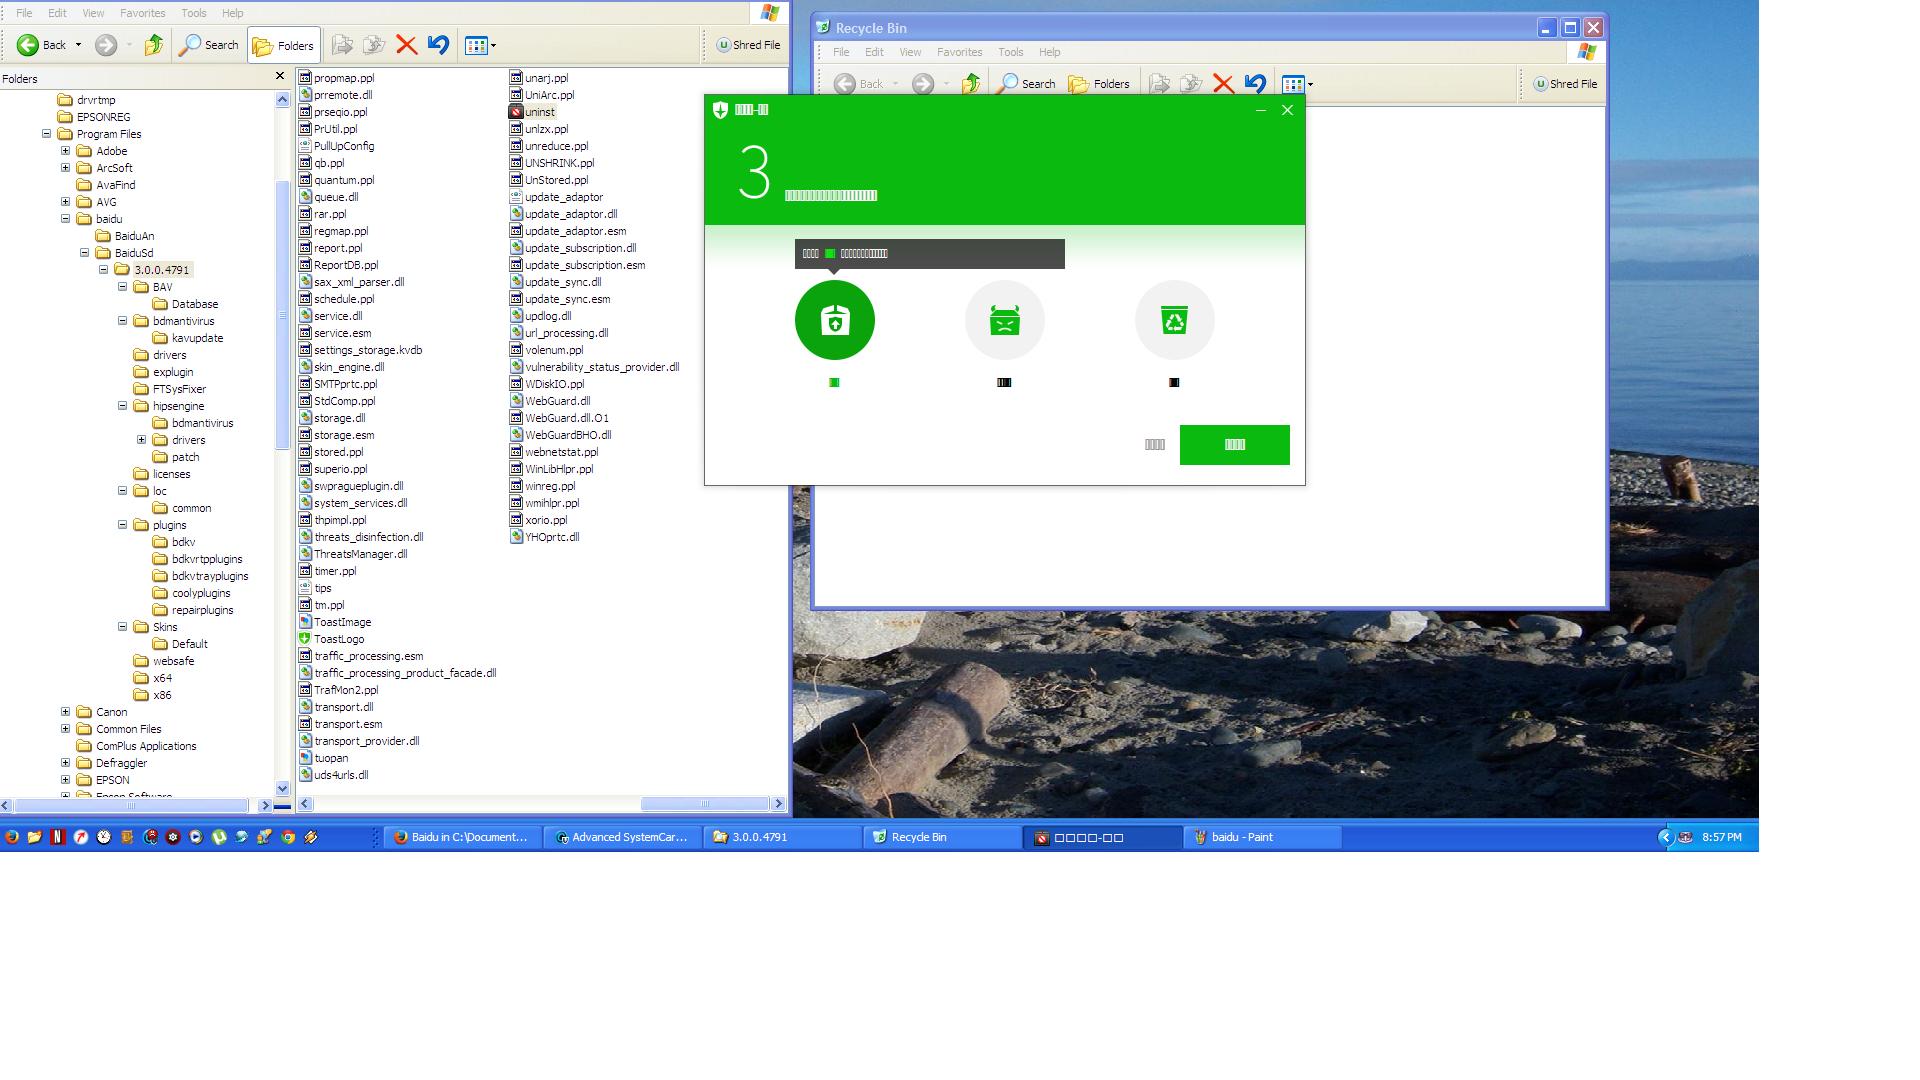This screenshot has height=1080, width=1920.
Task: Click red X Delete icon in left toolbar
Action: pos(406,45)
